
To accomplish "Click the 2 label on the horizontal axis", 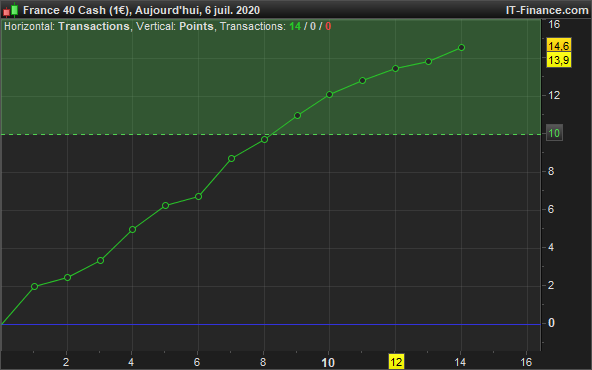I will tap(66, 362).
